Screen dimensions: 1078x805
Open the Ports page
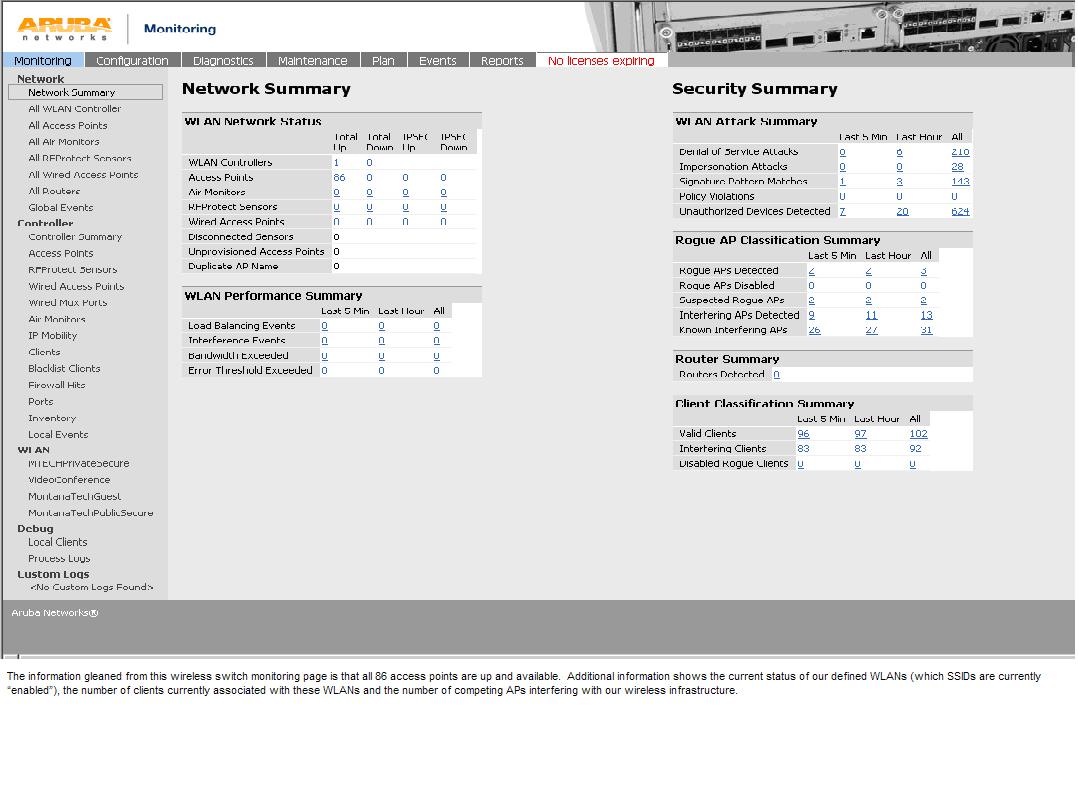coord(41,401)
